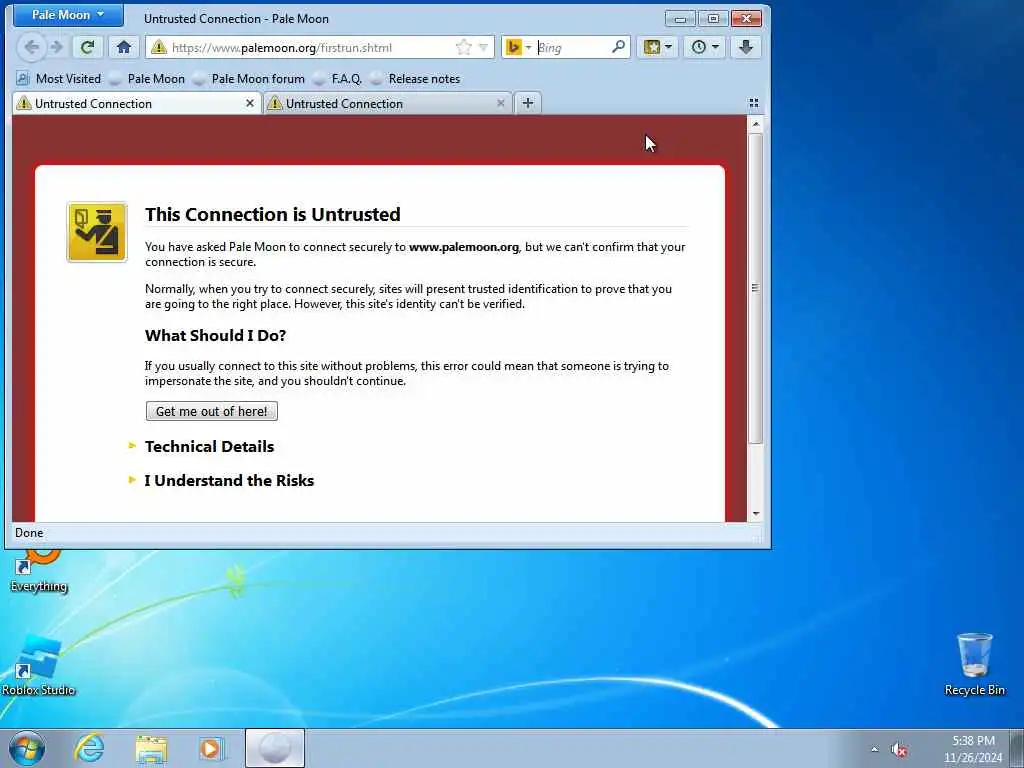Image resolution: width=1024 pixels, height=768 pixels.
Task: Close the Pale Moon window
Action: pyautogui.click(x=746, y=19)
